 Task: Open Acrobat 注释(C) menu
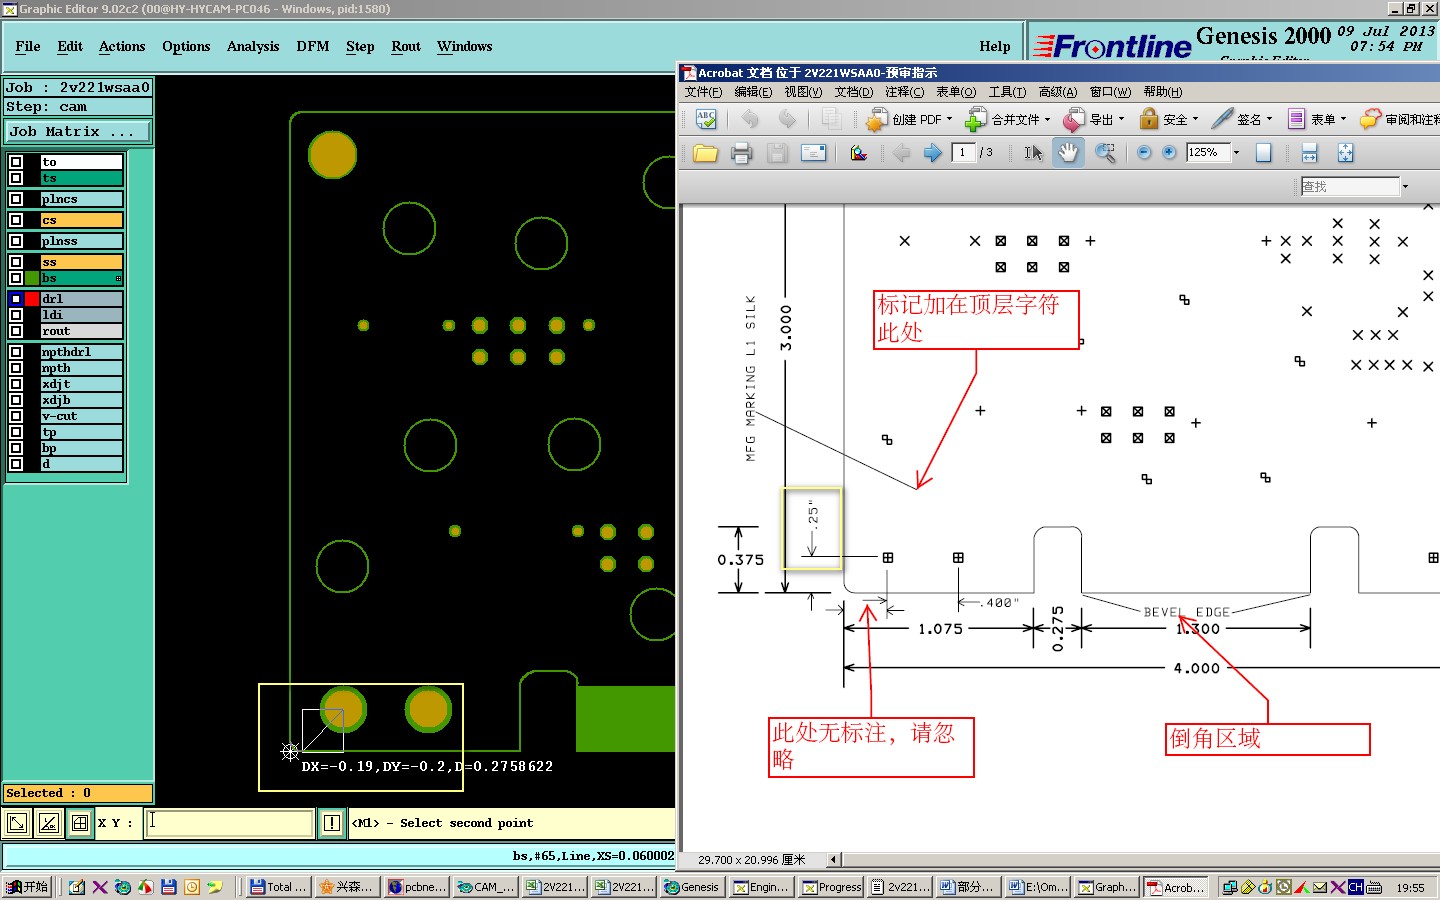click(x=904, y=92)
